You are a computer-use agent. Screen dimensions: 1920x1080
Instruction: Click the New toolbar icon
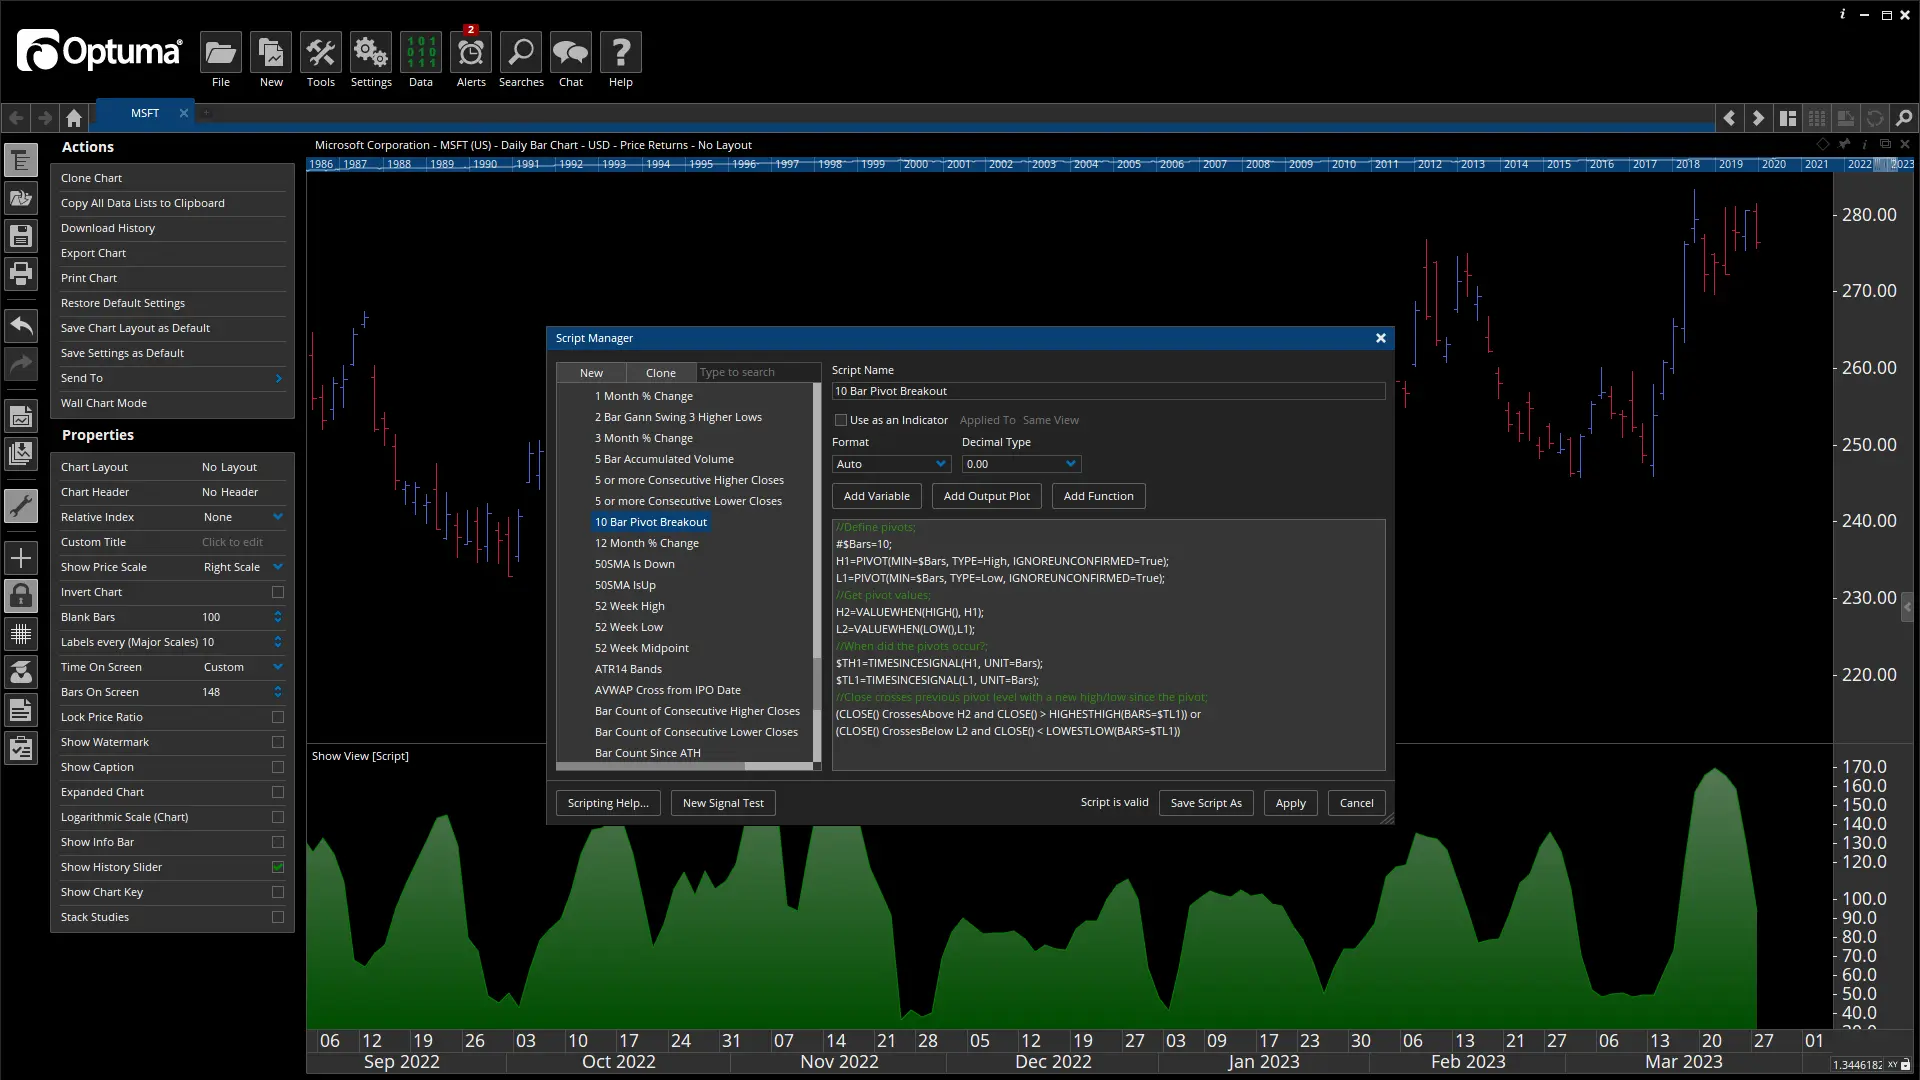click(x=270, y=53)
